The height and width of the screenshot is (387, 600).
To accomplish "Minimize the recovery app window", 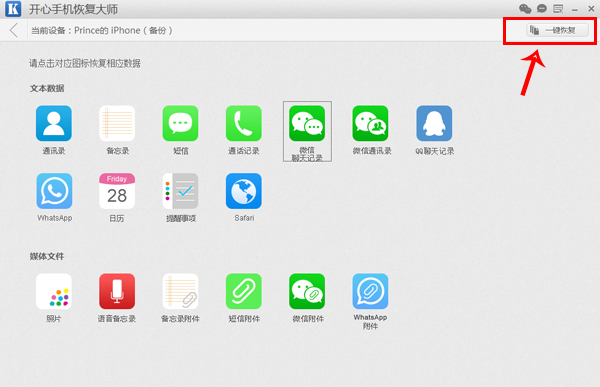I will (x=575, y=10).
